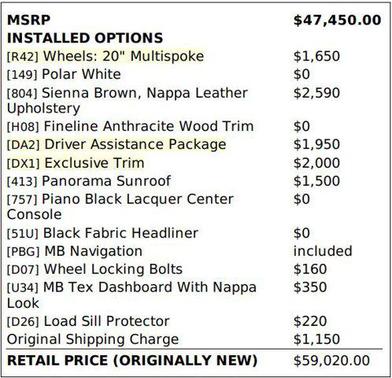
Task: Click the RETAIL PRICE total $59,020.00
Action: click(331, 361)
